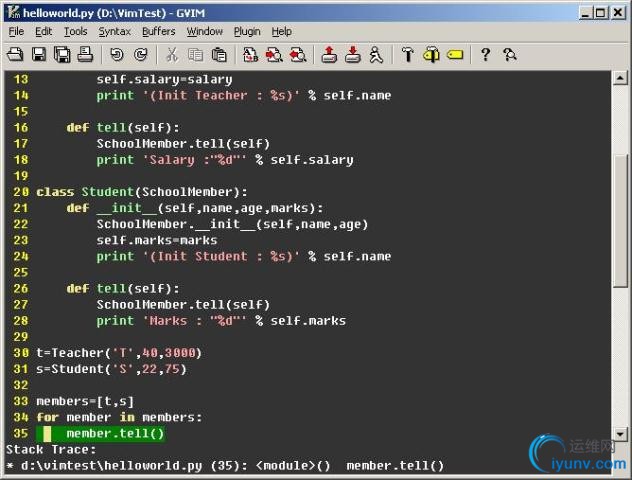Click scrollbar down arrow button
This screenshot has height=480, width=632.
coord(620,434)
